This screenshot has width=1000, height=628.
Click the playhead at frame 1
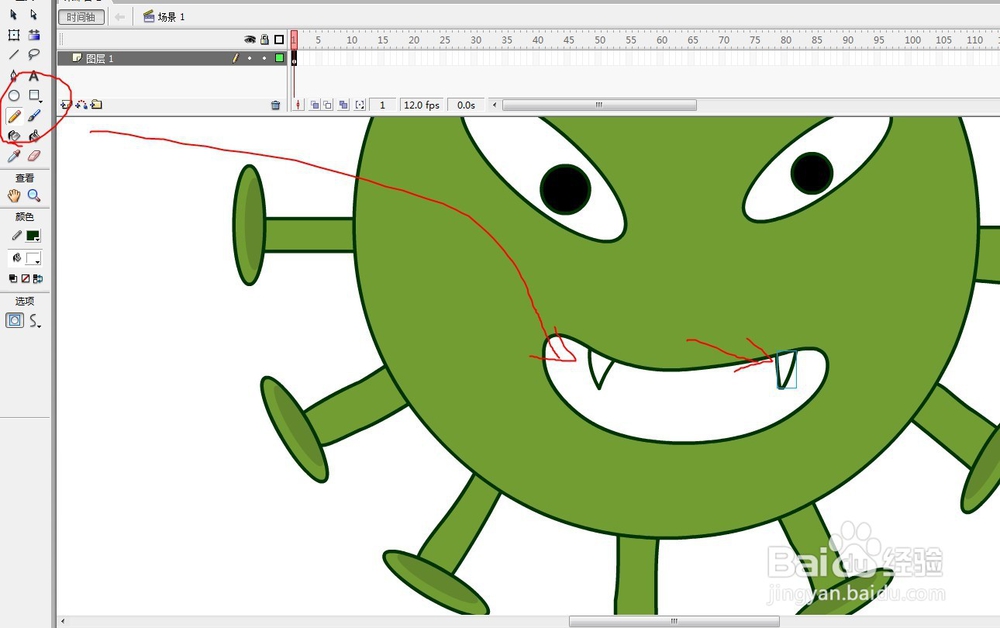pos(294,40)
